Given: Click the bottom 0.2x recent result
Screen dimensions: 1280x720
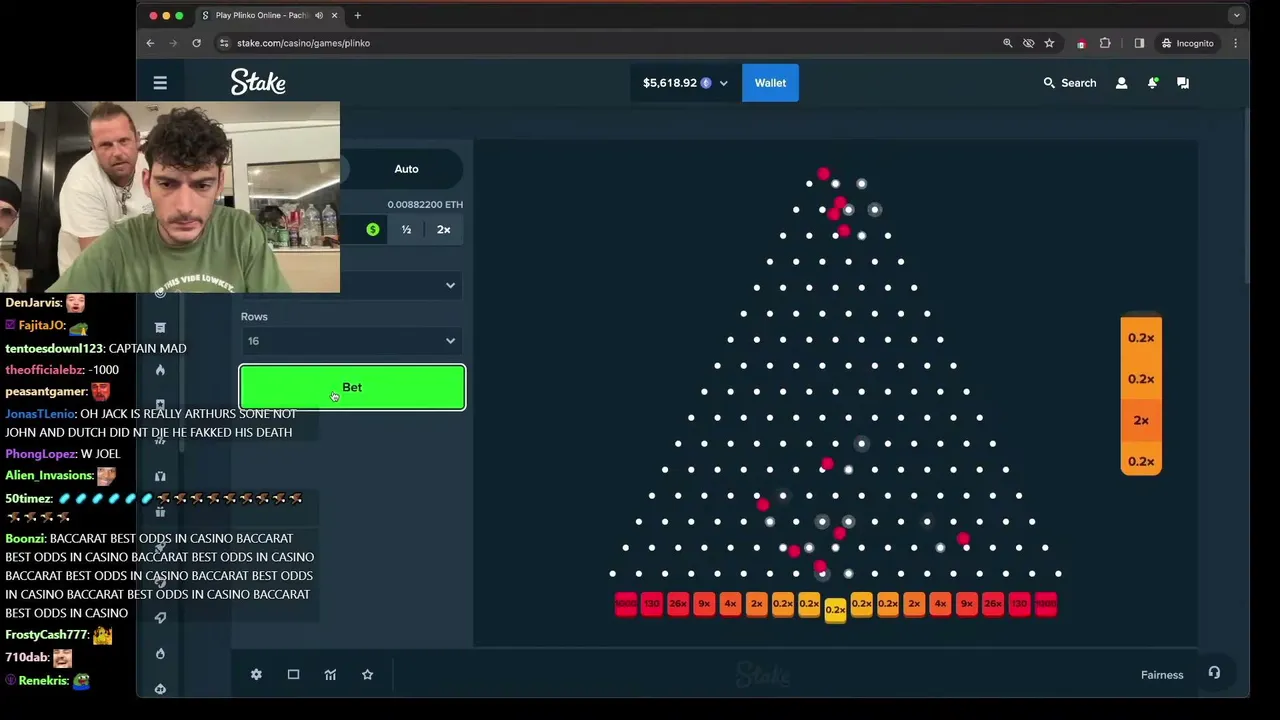Looking at the screenshot, I should point(1141,462).
